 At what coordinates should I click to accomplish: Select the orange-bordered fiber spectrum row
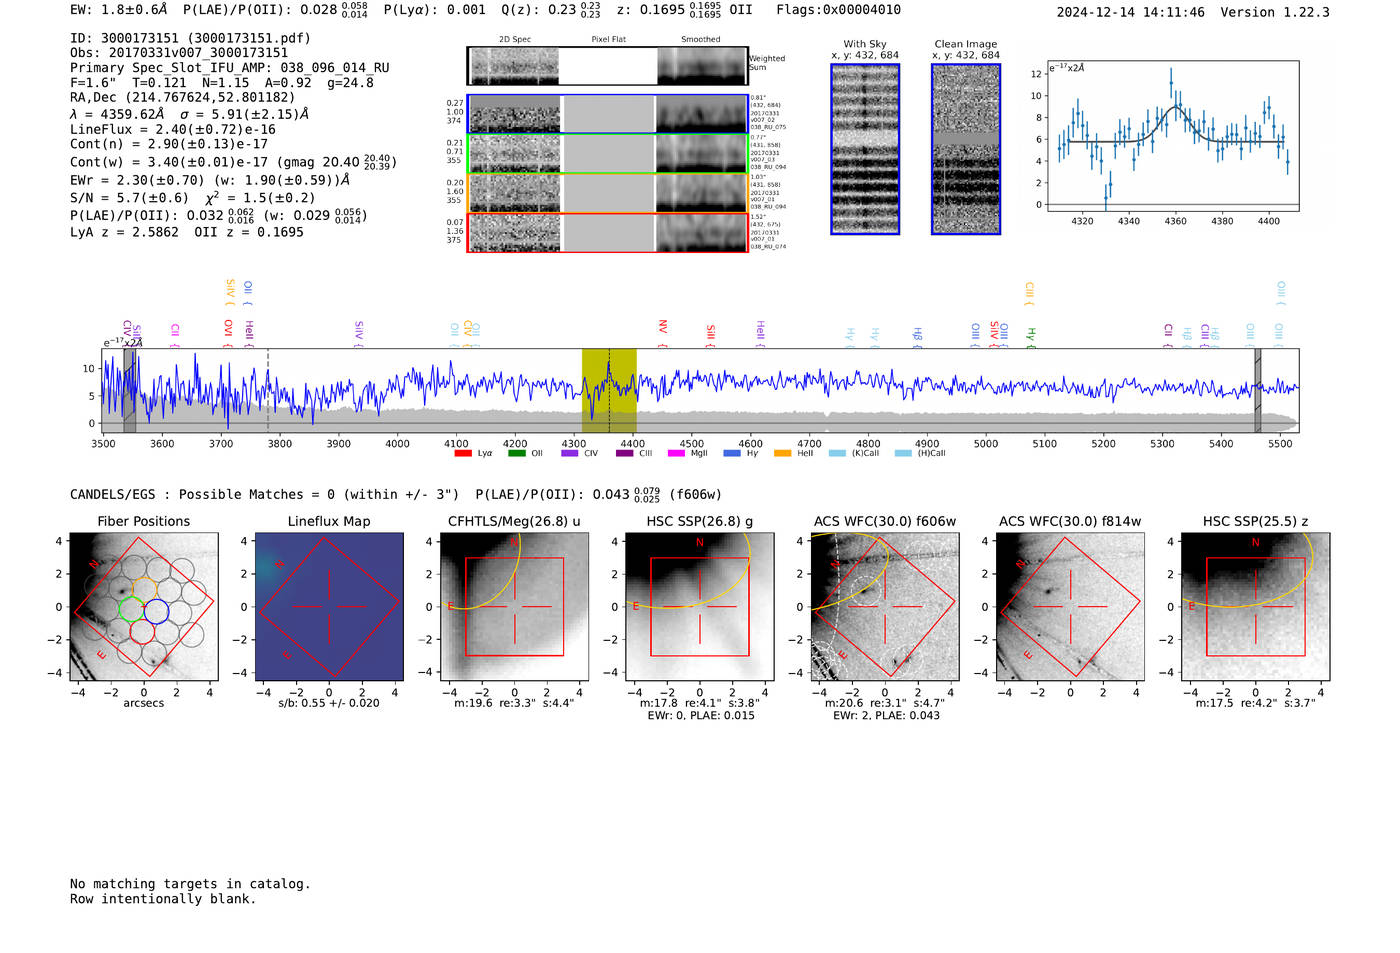[608, 193]
